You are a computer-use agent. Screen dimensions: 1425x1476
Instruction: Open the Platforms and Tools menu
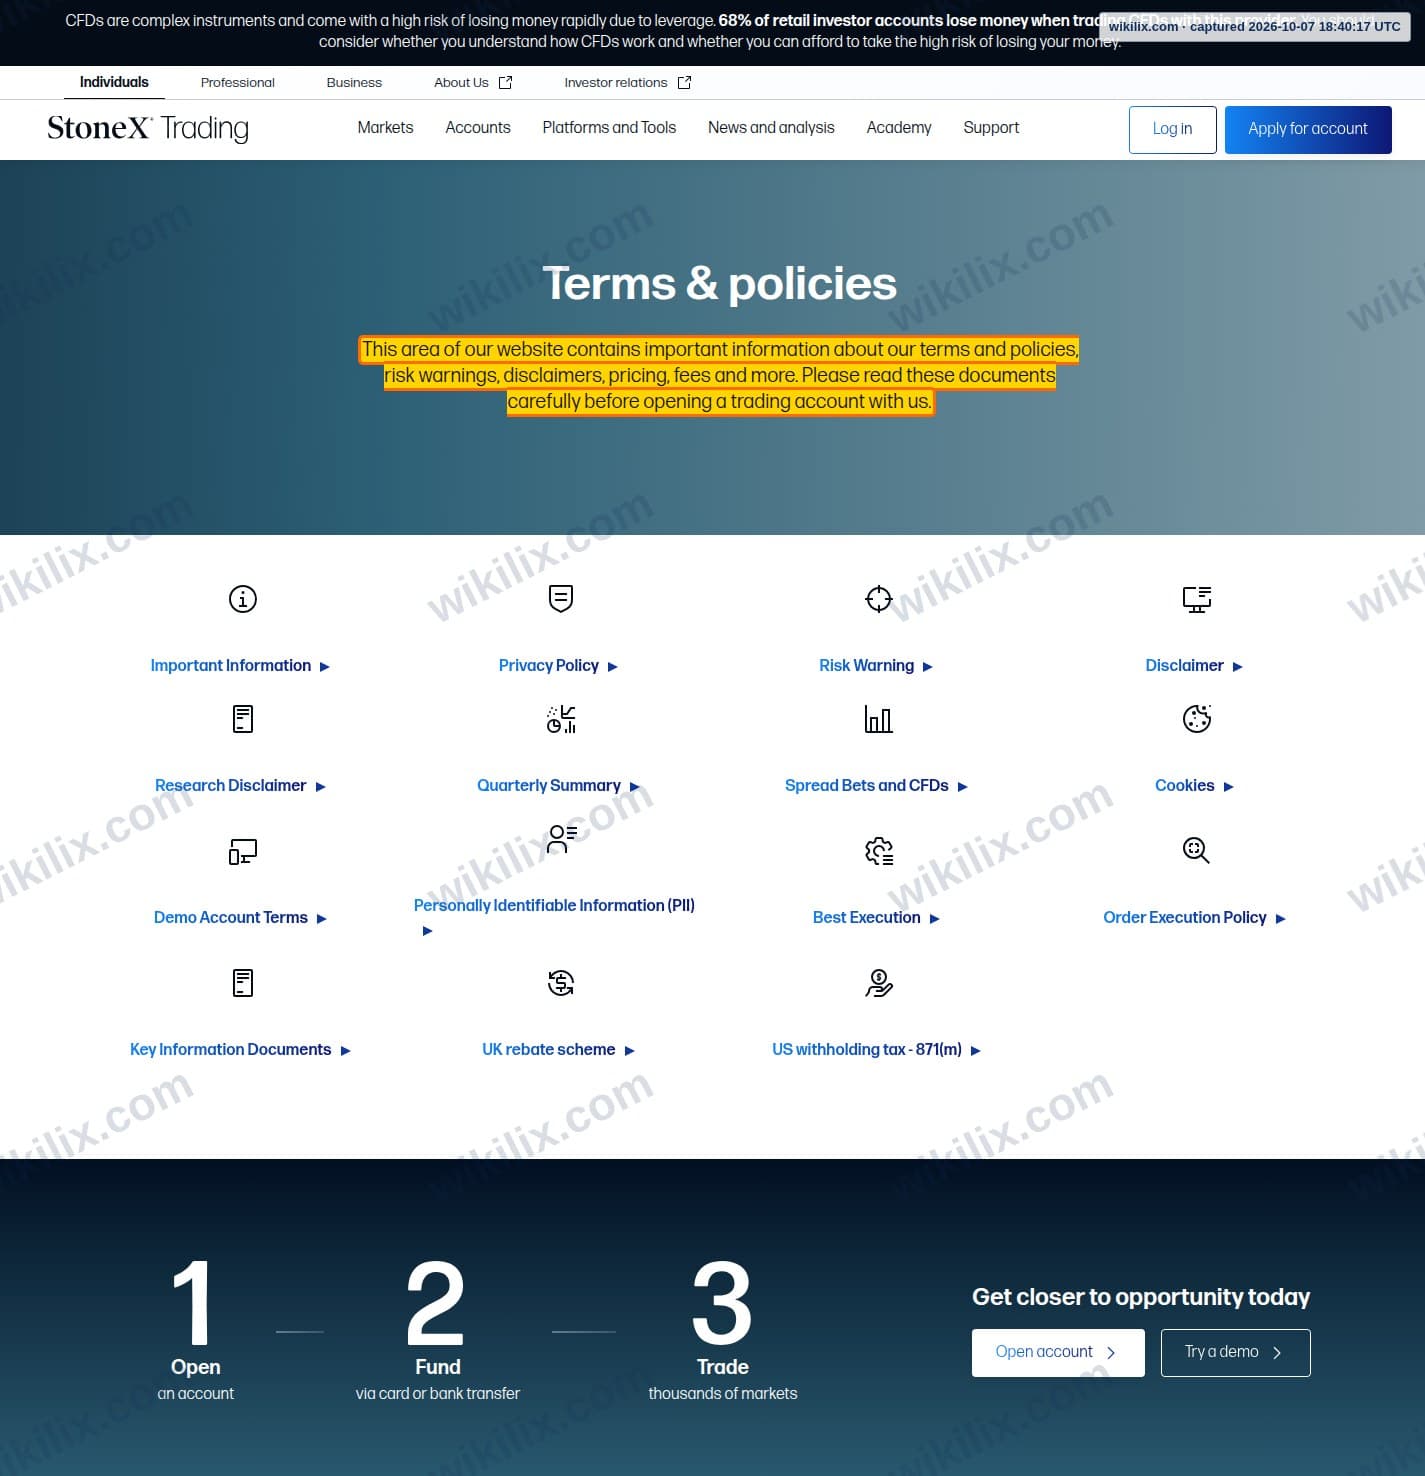(x=609, y=128)
